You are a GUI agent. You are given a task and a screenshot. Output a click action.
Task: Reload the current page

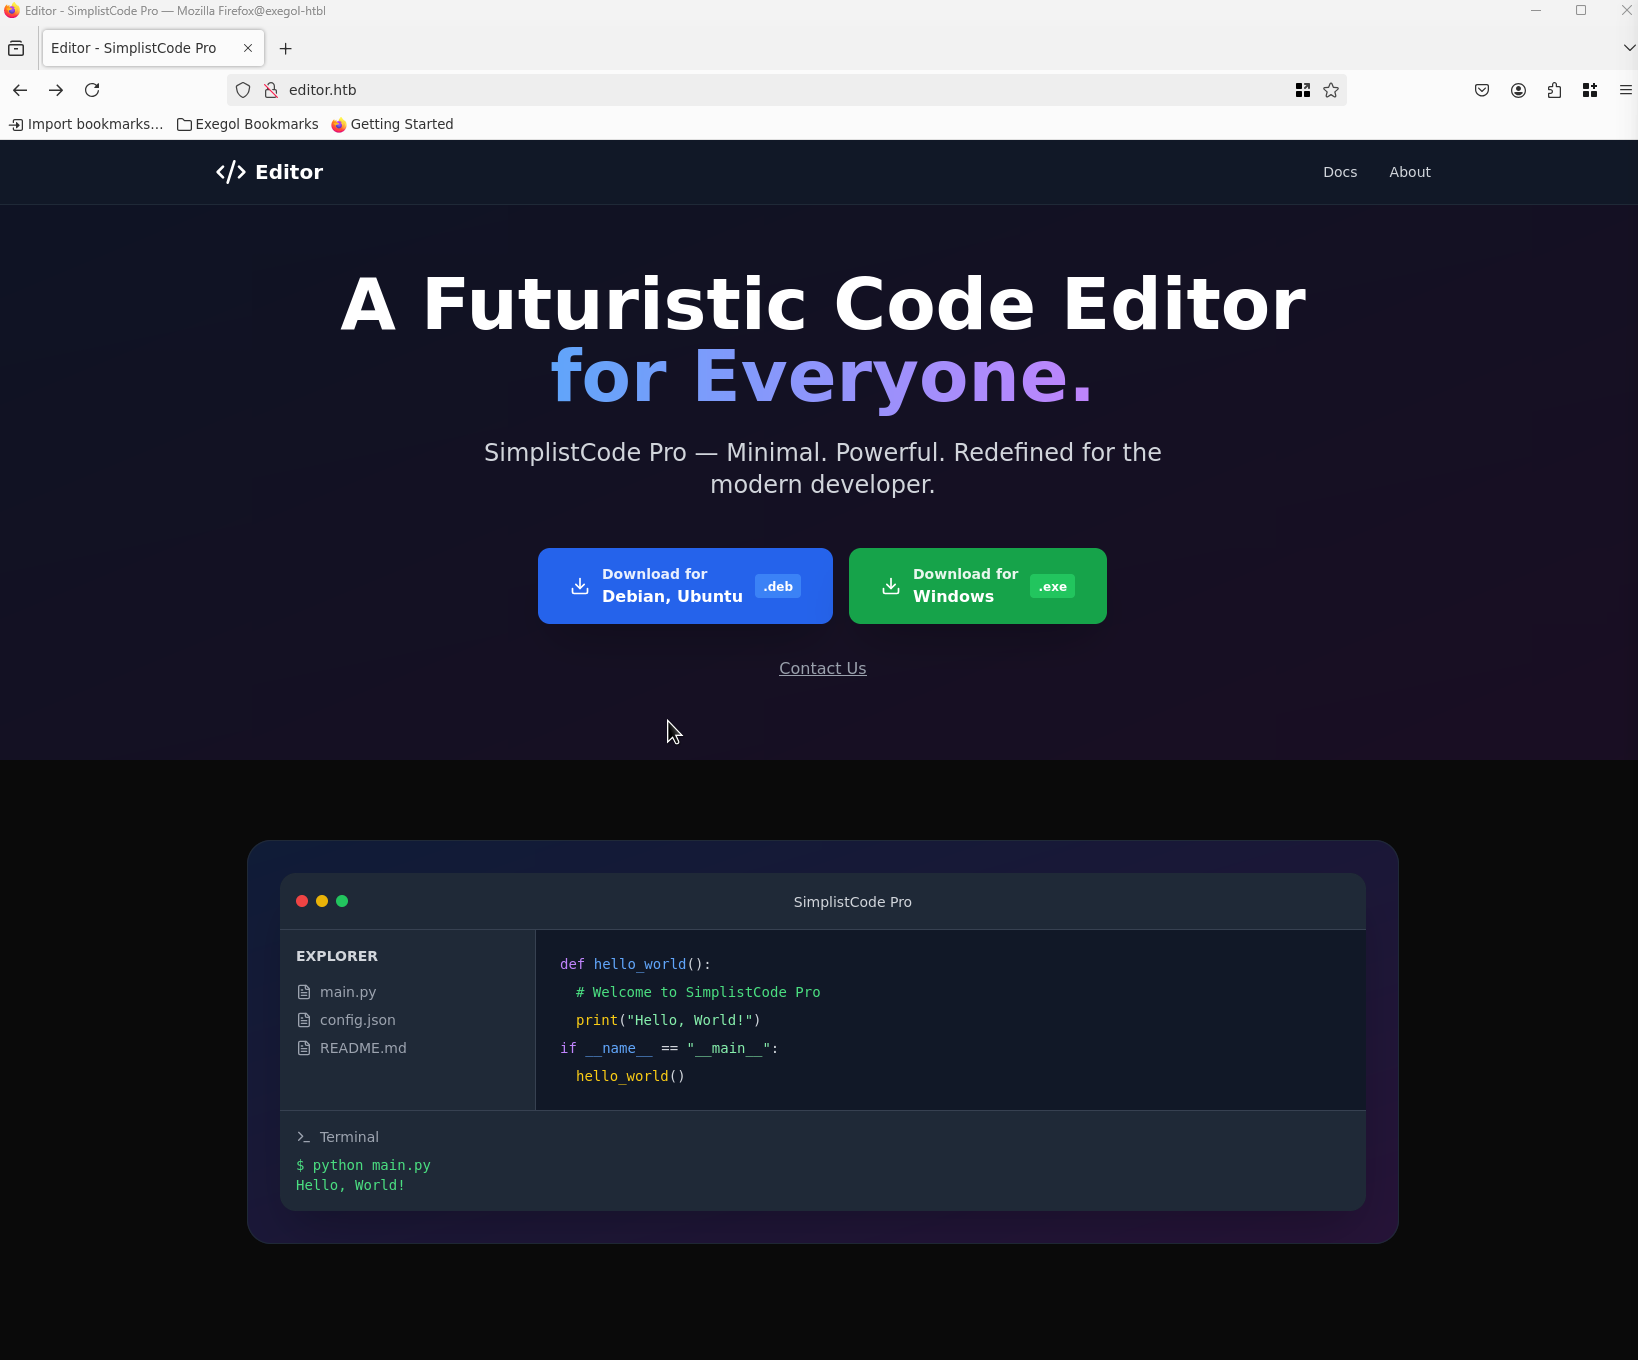coord(92,90)
